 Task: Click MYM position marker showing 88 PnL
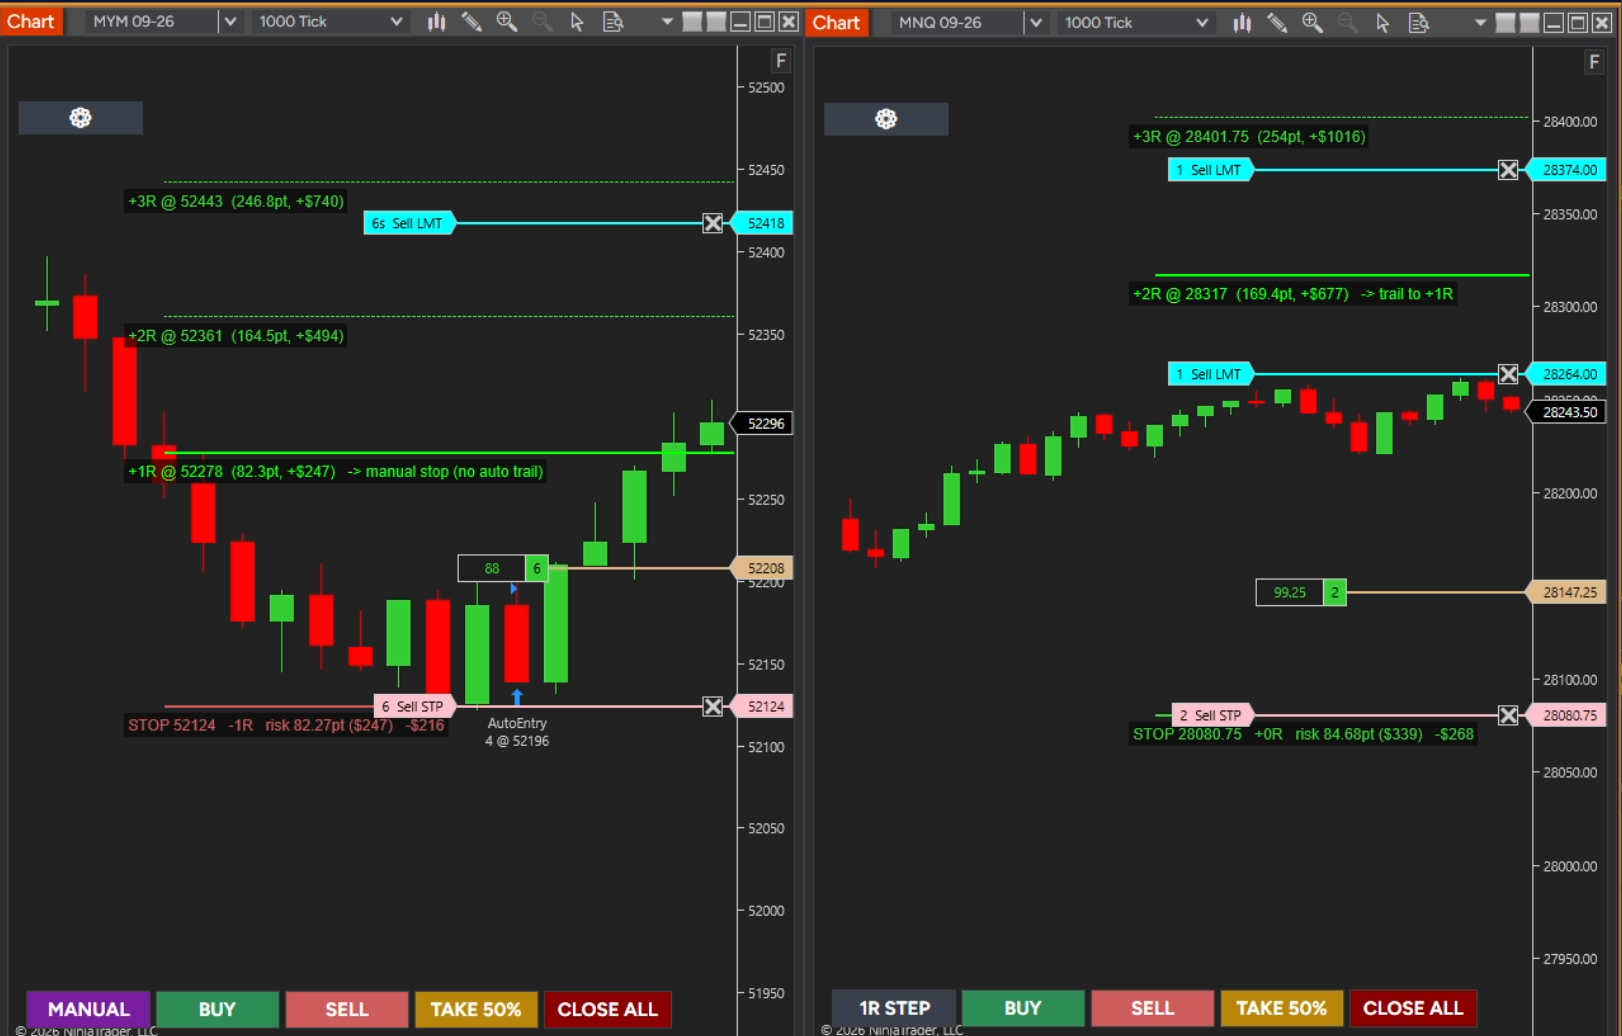pos(503,568)
